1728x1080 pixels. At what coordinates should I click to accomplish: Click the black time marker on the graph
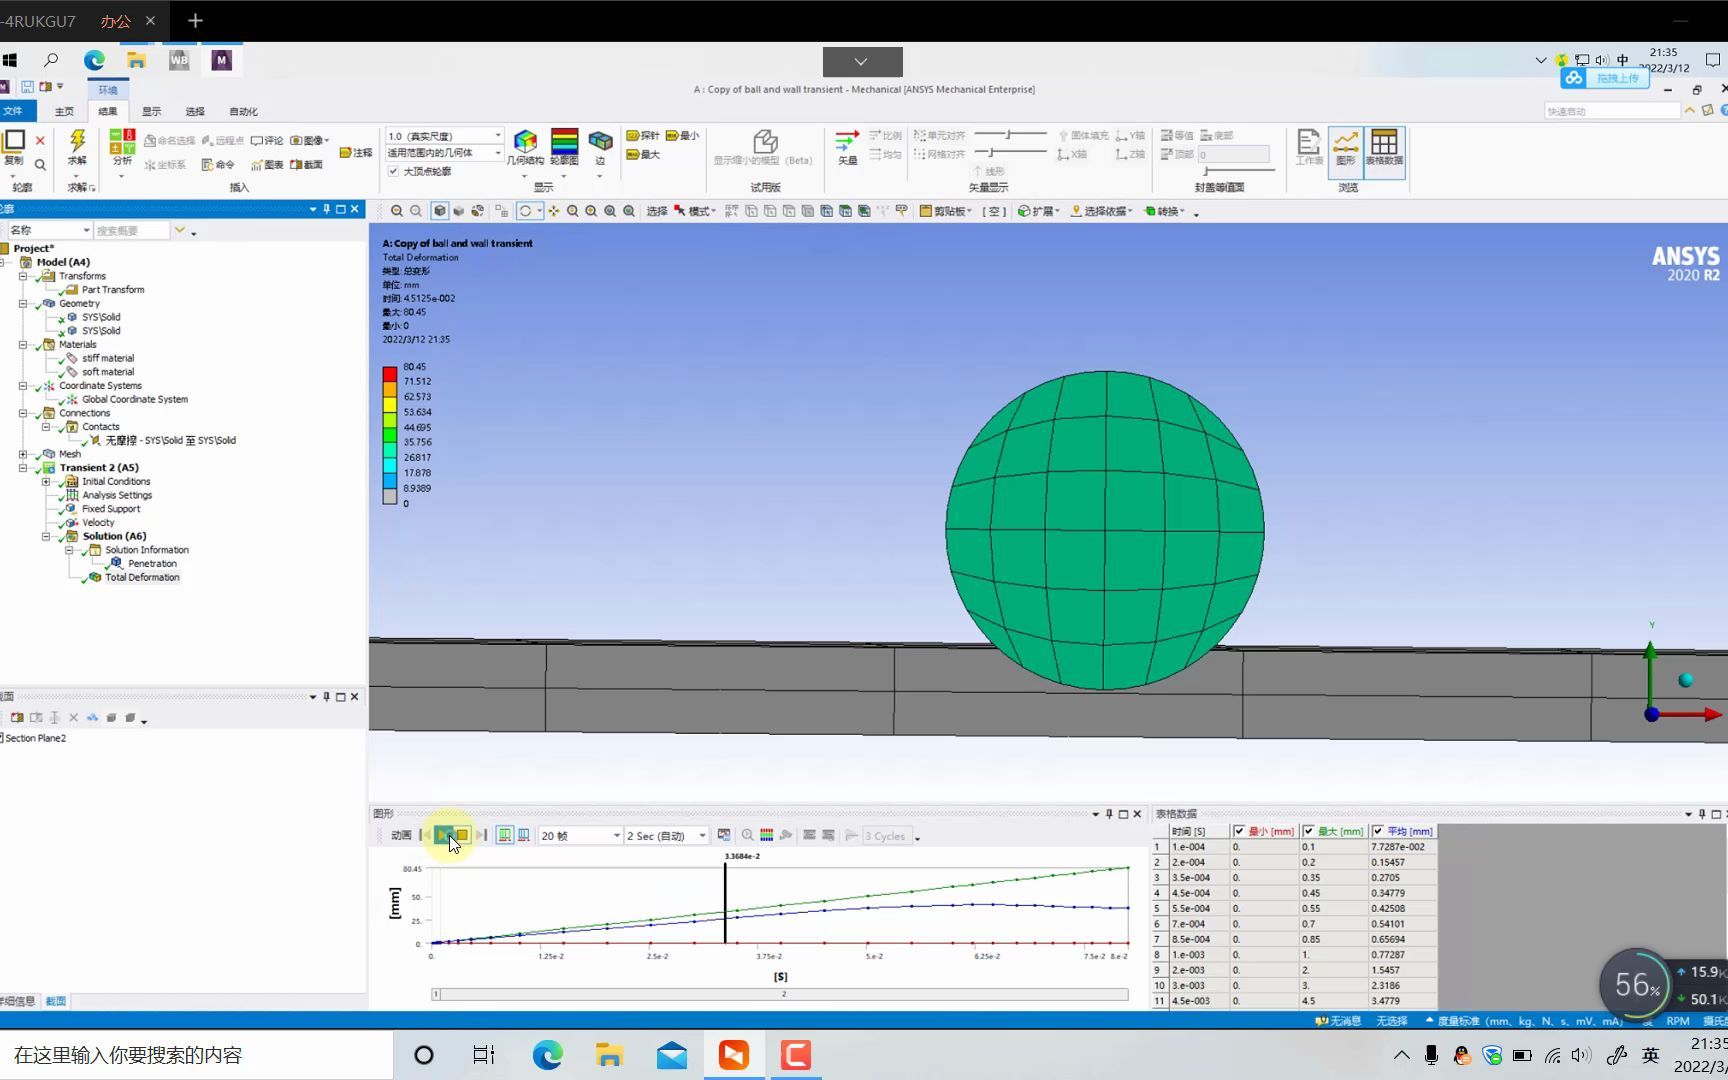[725, 902]
